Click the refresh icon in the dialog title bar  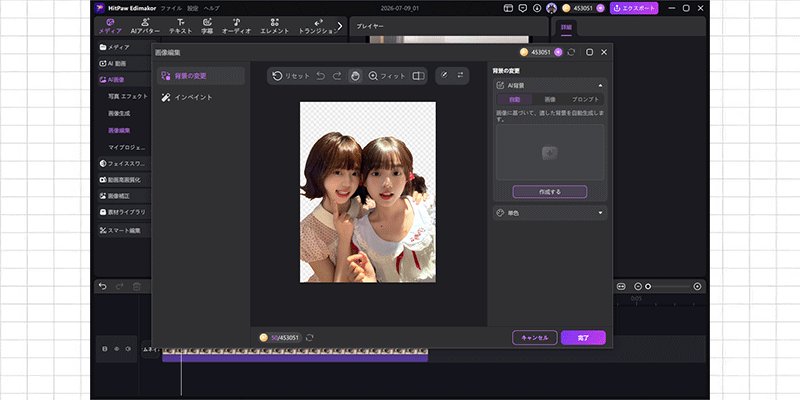click(571, 52)
